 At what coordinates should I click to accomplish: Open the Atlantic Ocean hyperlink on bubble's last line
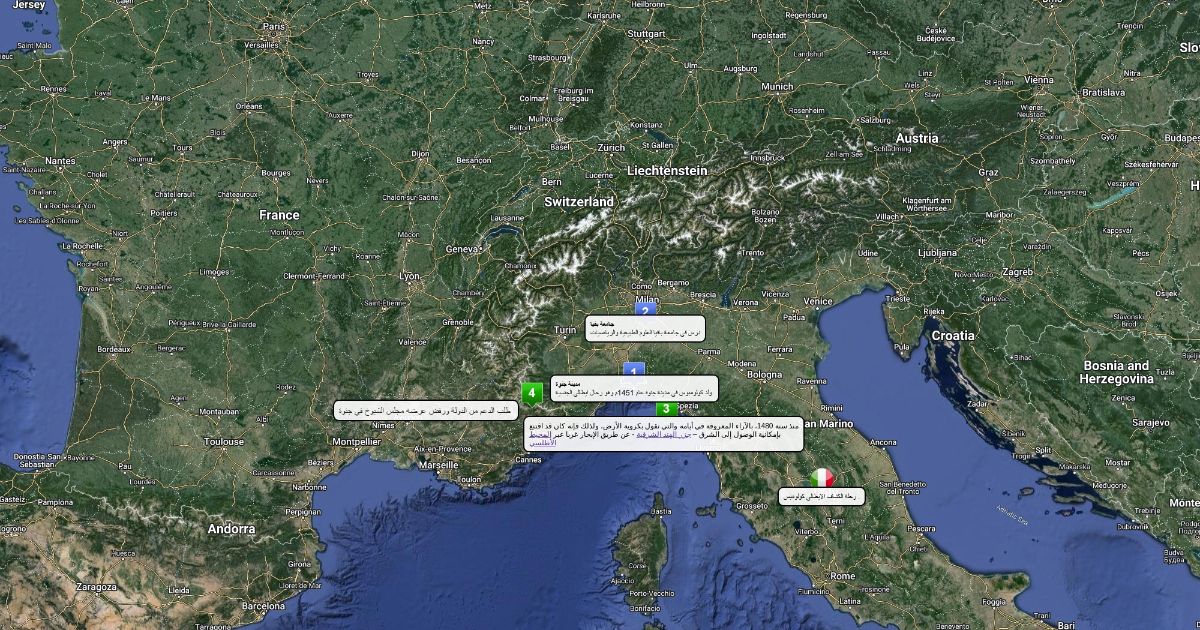[x=543, y=443]
